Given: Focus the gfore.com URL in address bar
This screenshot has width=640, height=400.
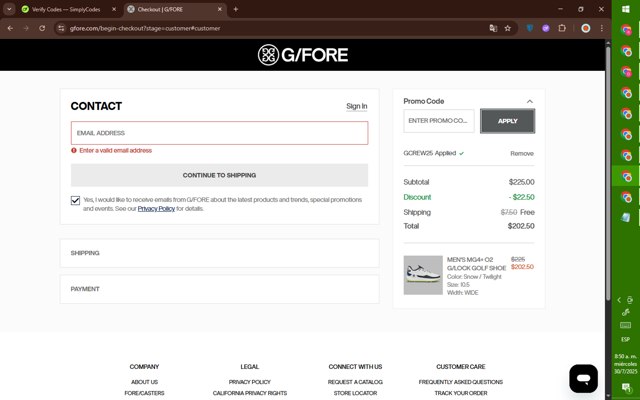Looking at the screenshot, I should pos(145,28).
